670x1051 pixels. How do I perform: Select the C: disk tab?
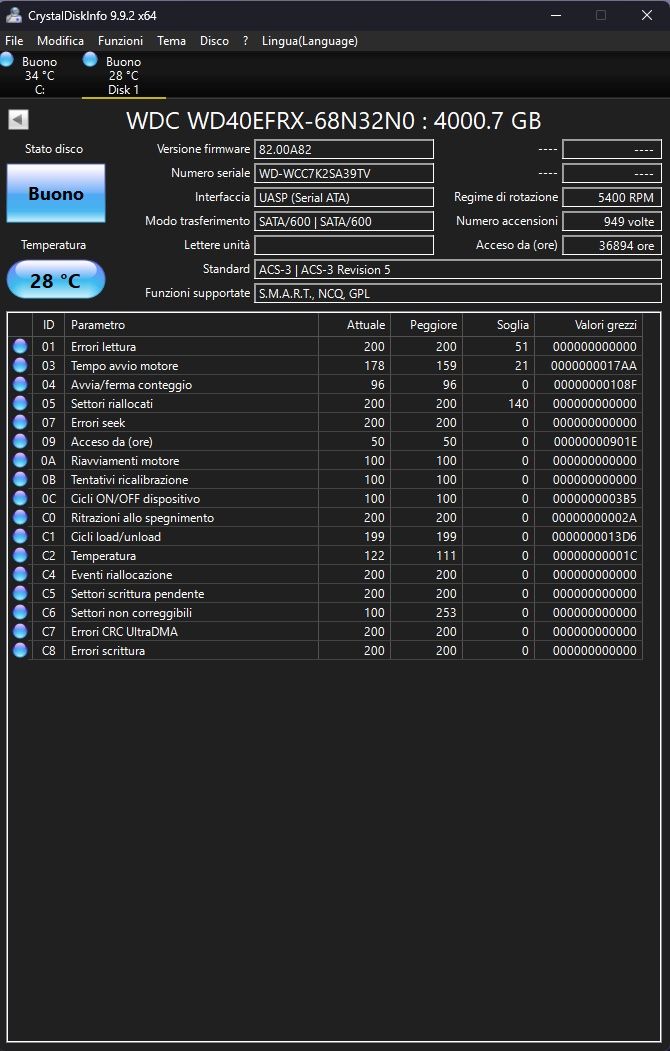click(39, 75)
